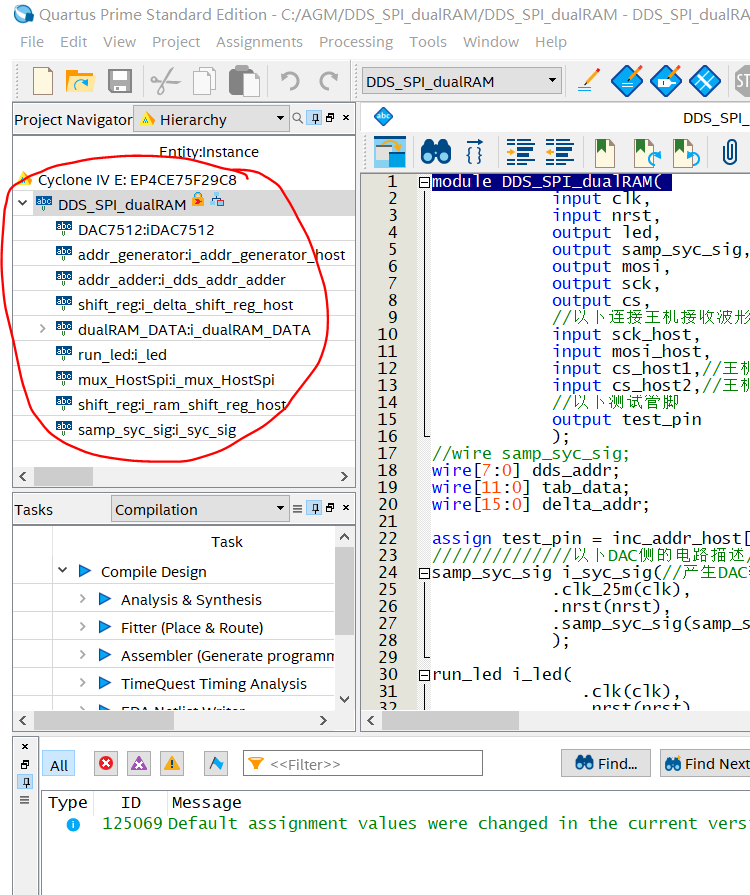Jump to the next bookmark icon
Image resolution: width=750 pixels, height=895 pixels.
point(647,152)
